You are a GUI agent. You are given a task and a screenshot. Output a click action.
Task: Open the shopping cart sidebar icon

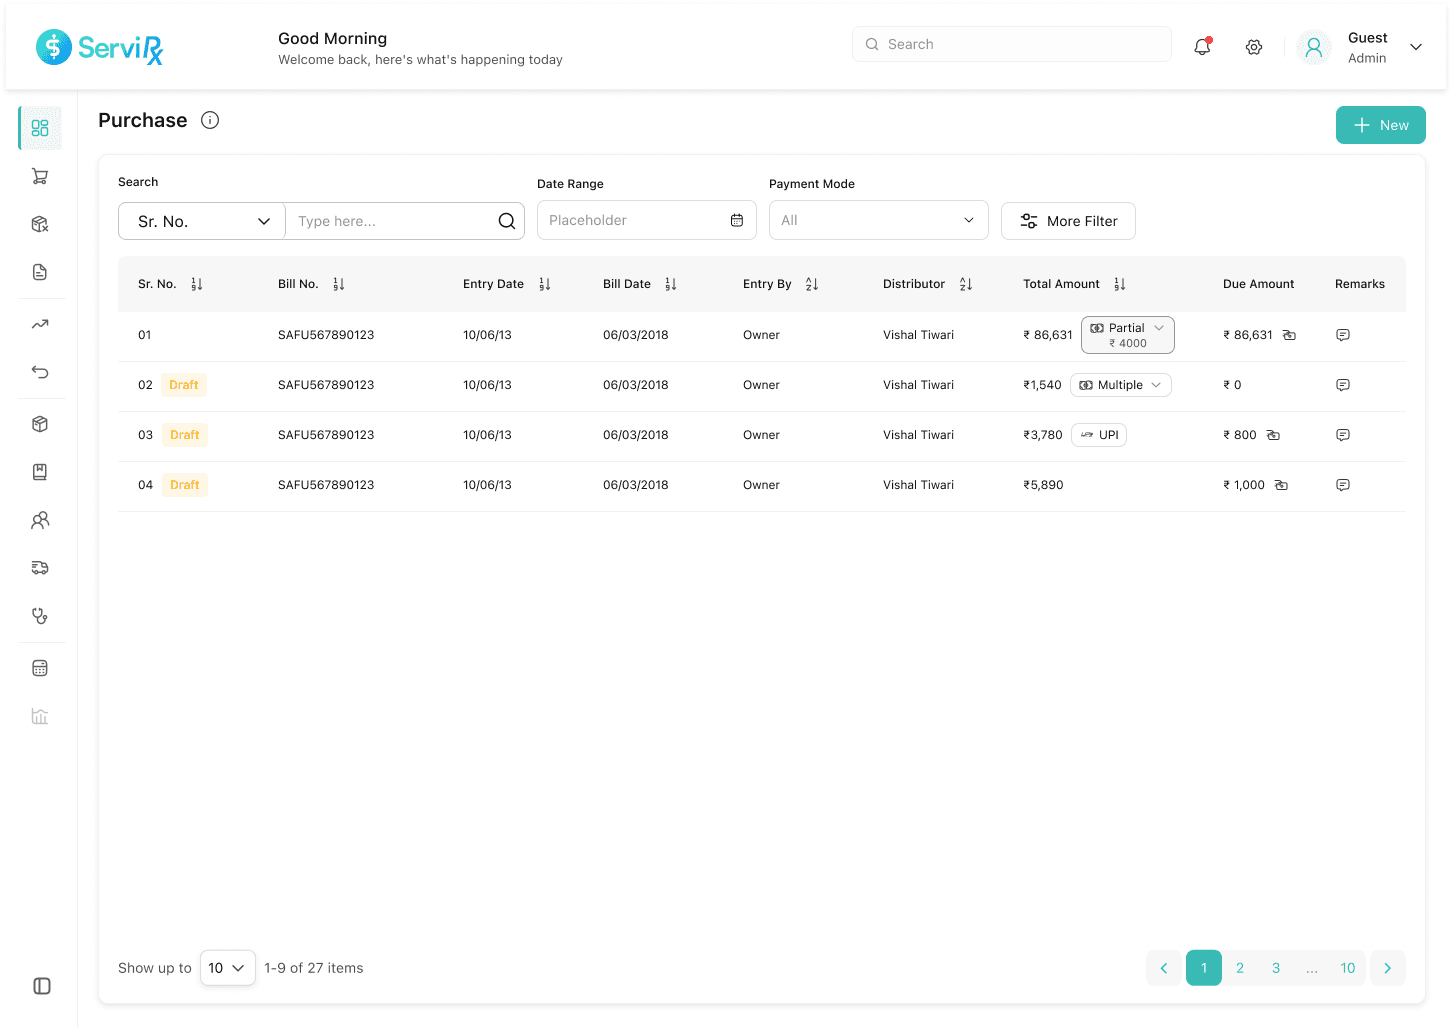pos(40,177)
